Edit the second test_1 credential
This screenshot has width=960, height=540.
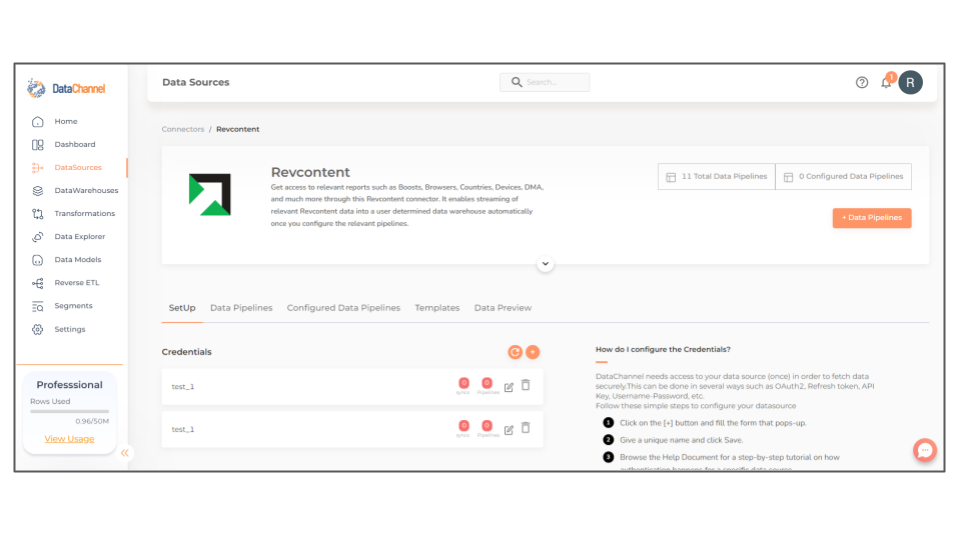pos(509,430)
